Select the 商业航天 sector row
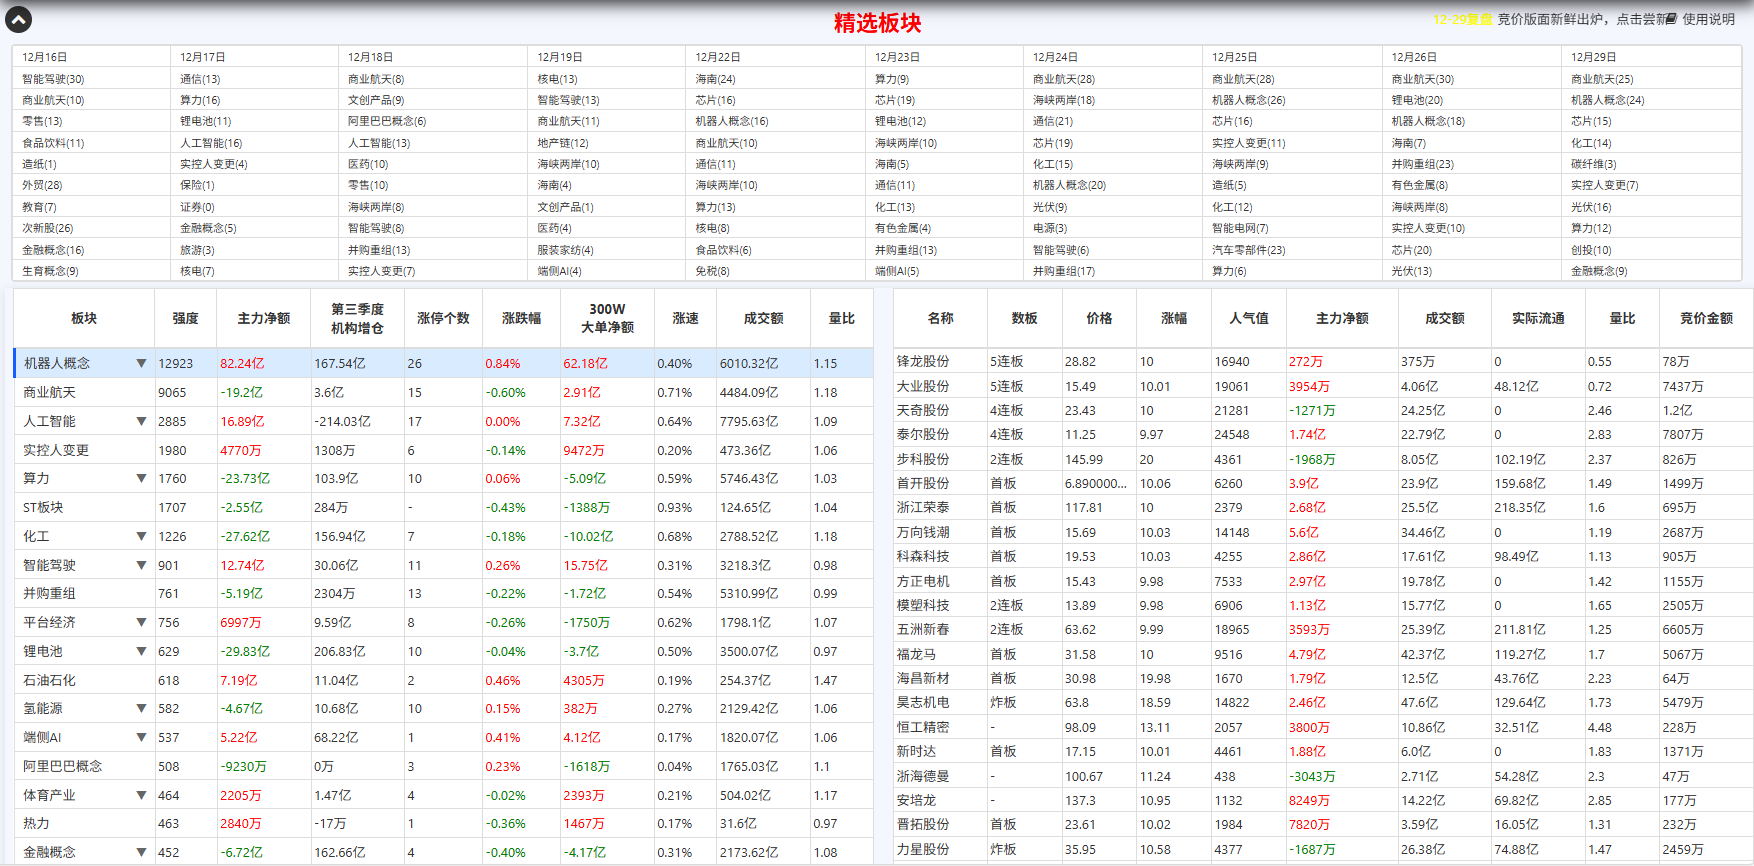 pos(443,393)
